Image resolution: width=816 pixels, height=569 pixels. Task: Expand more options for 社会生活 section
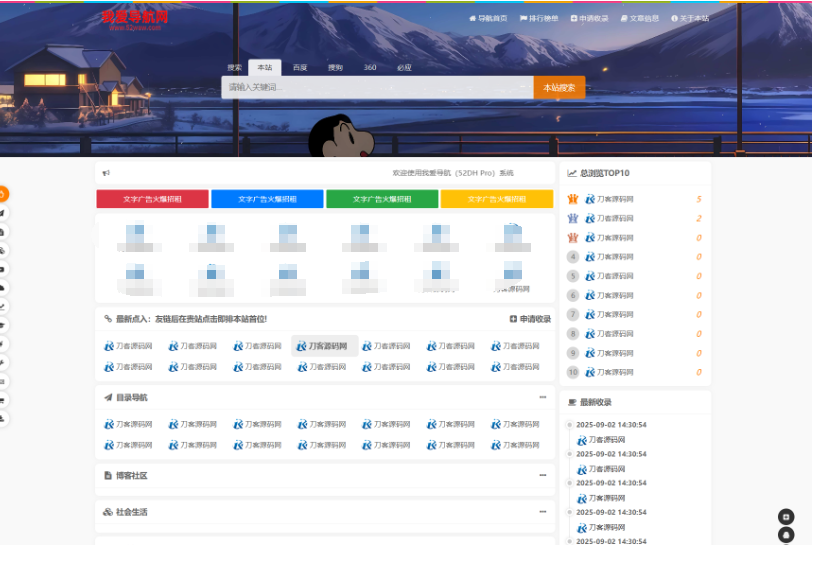coord(543,512)
